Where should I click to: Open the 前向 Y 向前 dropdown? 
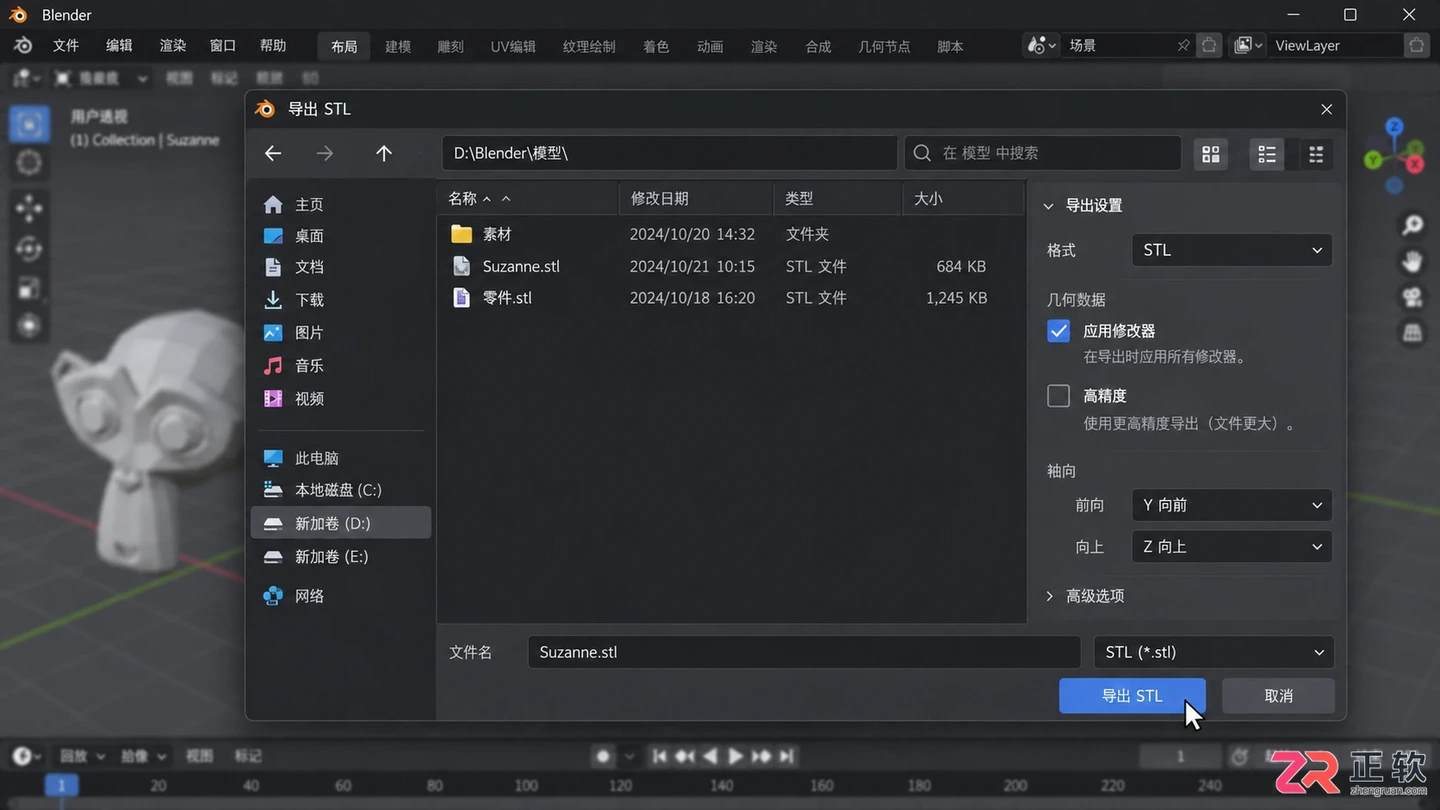click(1231, 505)
